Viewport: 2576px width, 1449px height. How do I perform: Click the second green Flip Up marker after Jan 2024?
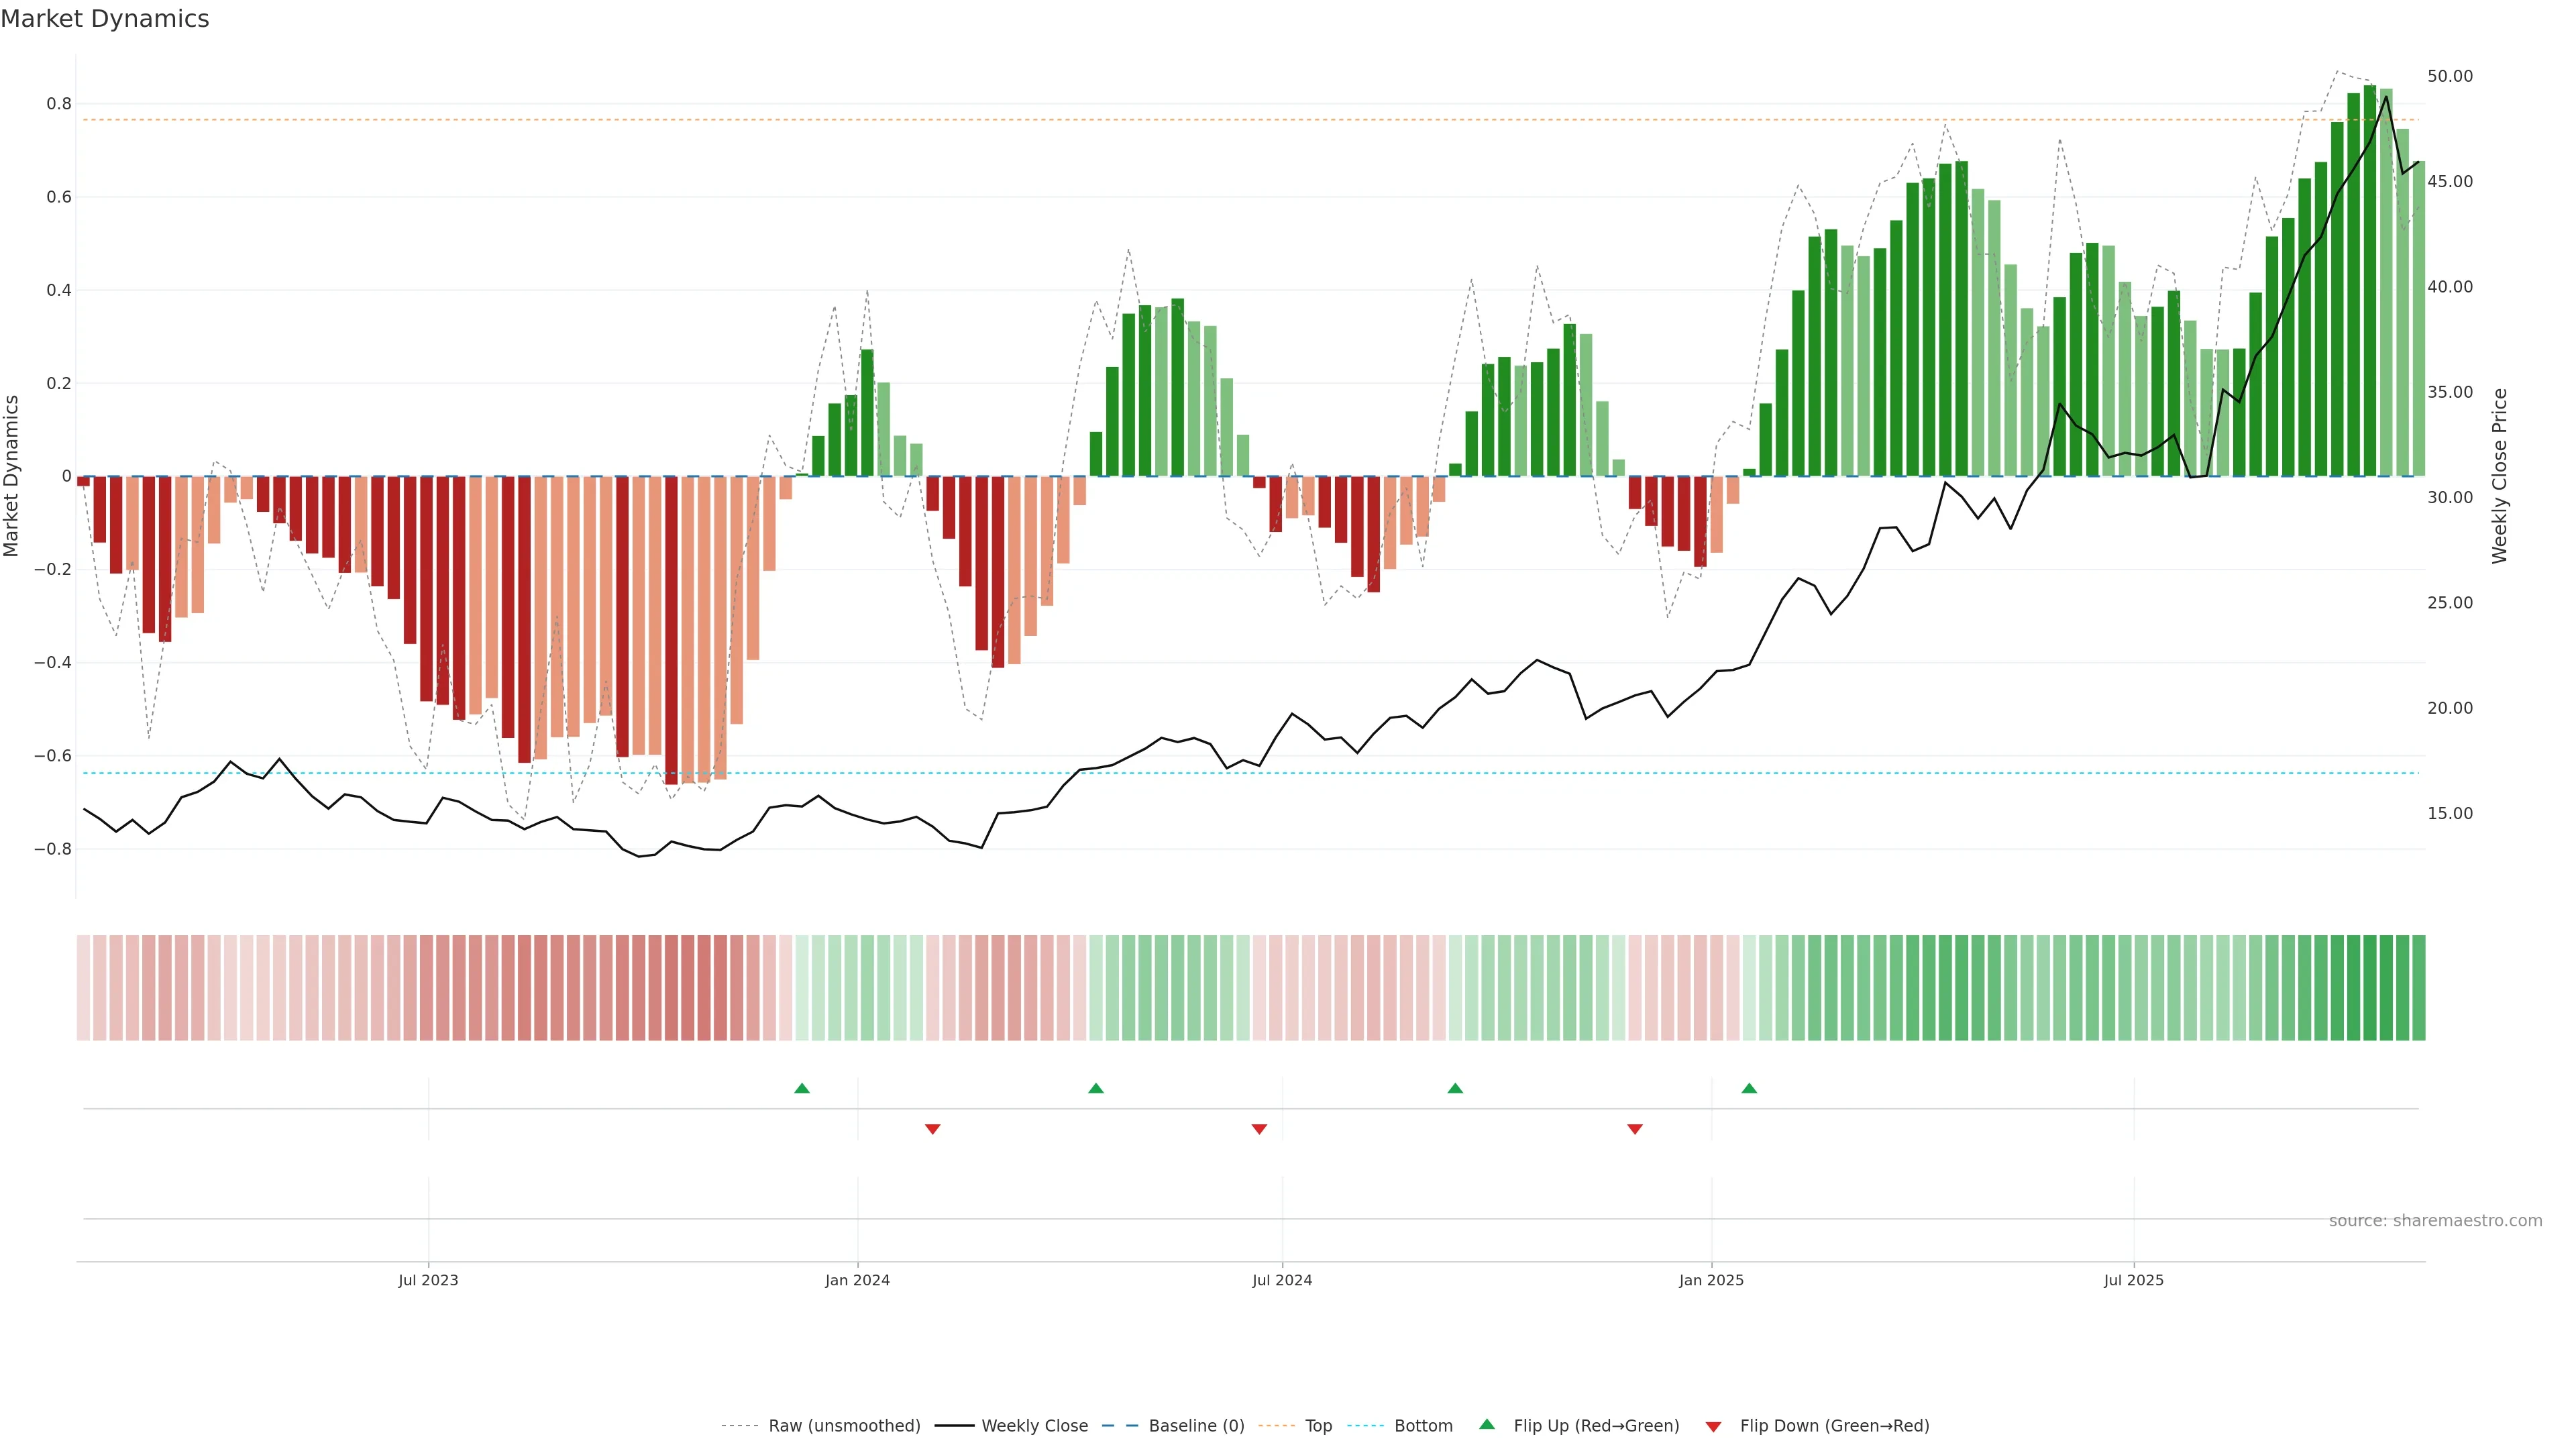(x=1096, y=1088)
